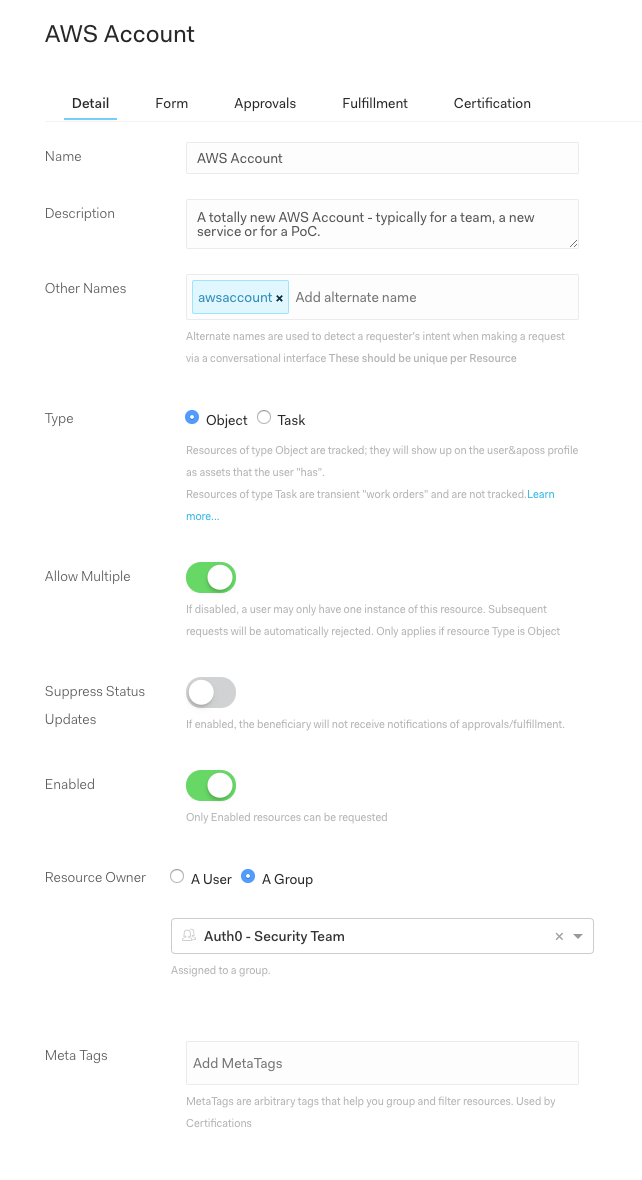Select the Task radio button
The height and width of the screenshot is (1180, 642).
pyautogui.click(x=263, y=419)
